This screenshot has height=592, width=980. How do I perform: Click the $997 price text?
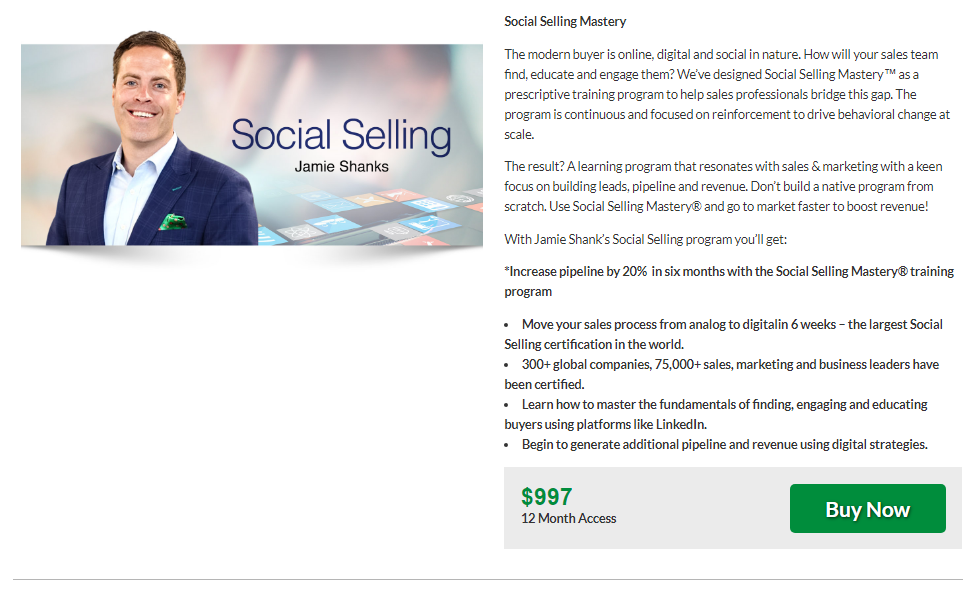[x=546, y=496]
